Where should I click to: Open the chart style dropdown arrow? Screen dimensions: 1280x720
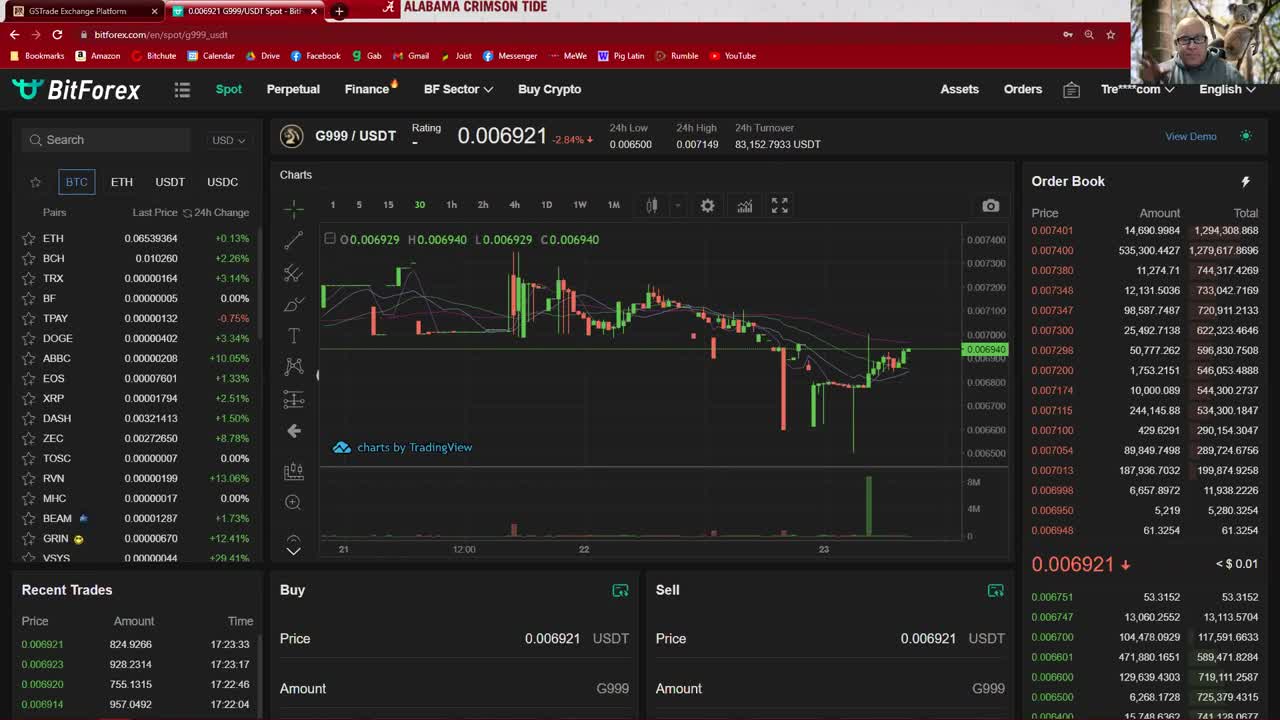677,205
